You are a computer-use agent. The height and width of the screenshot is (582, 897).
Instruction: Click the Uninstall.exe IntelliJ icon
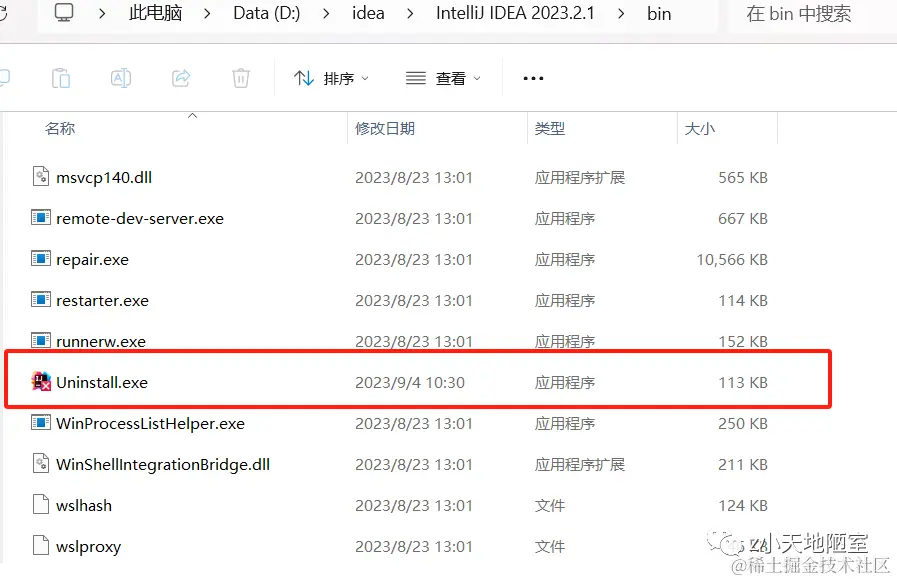pos(41,381)
